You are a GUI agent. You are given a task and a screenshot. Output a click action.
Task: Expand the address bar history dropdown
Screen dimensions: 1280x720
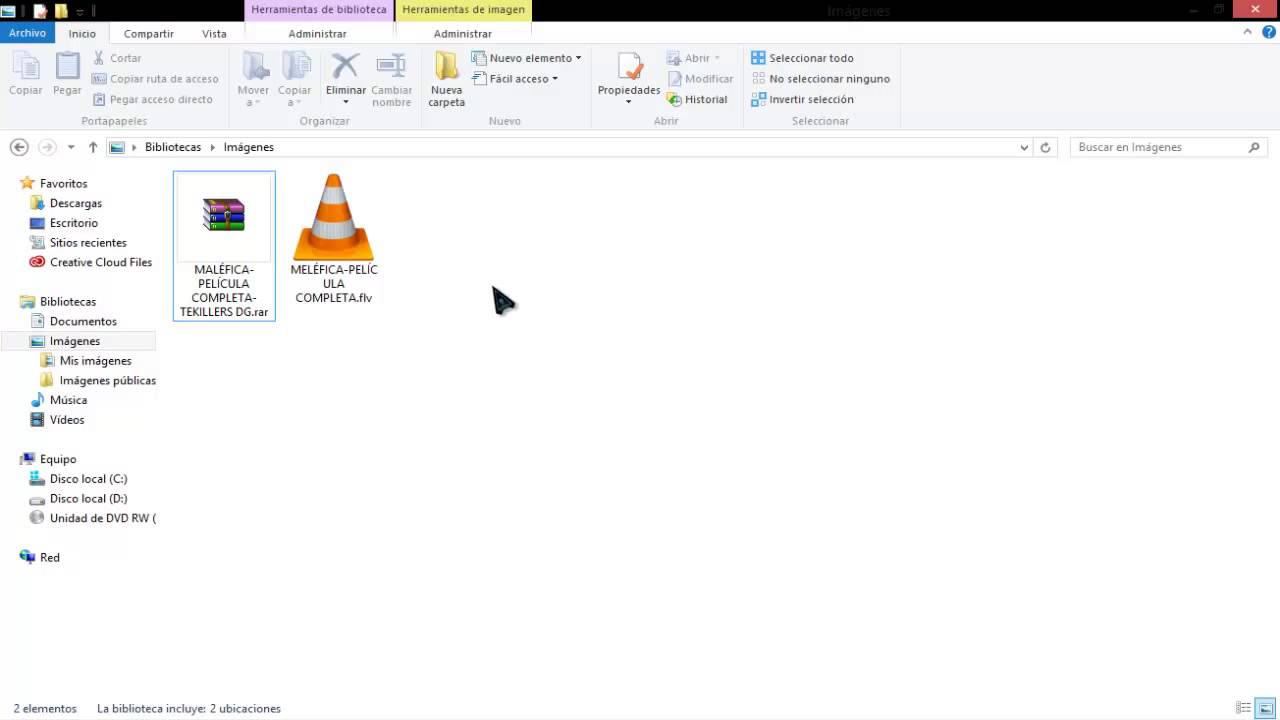(x=1024, y=147)
